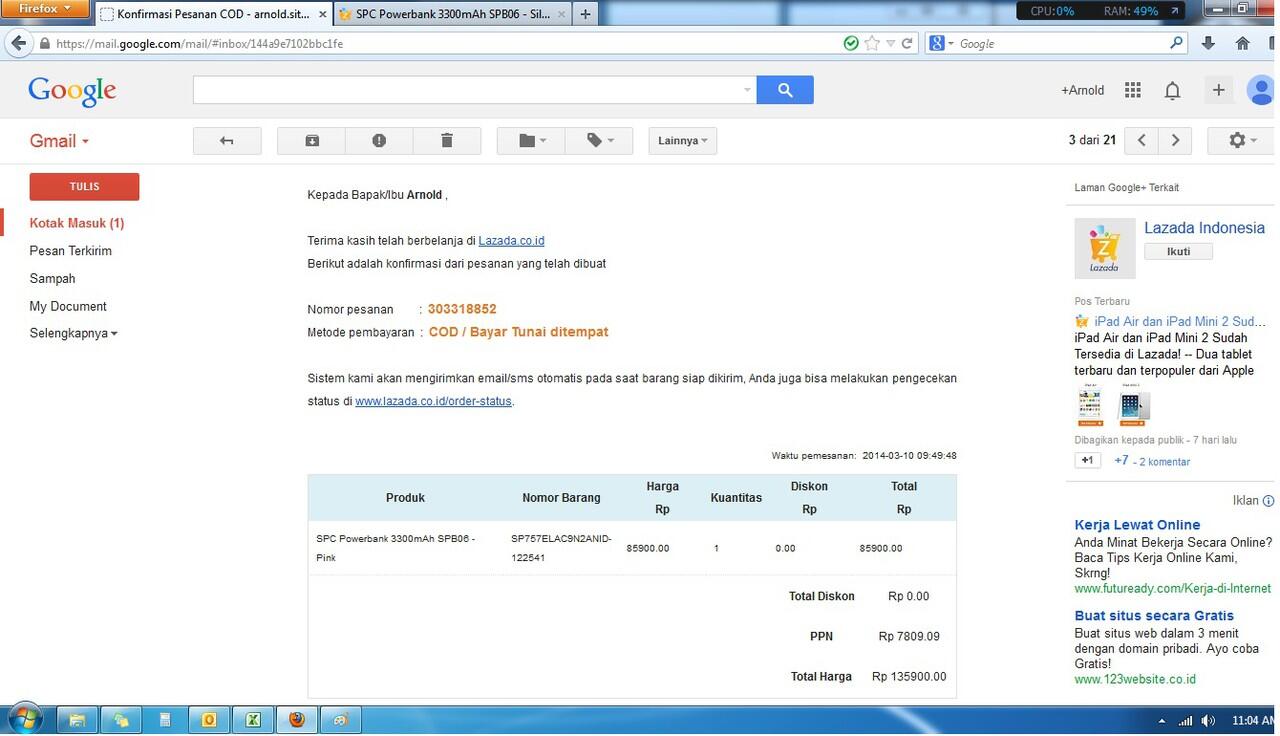Switch to Konfirmasi Pesanan COD tab
This screenshot has height=736, width=1280.
214,15
